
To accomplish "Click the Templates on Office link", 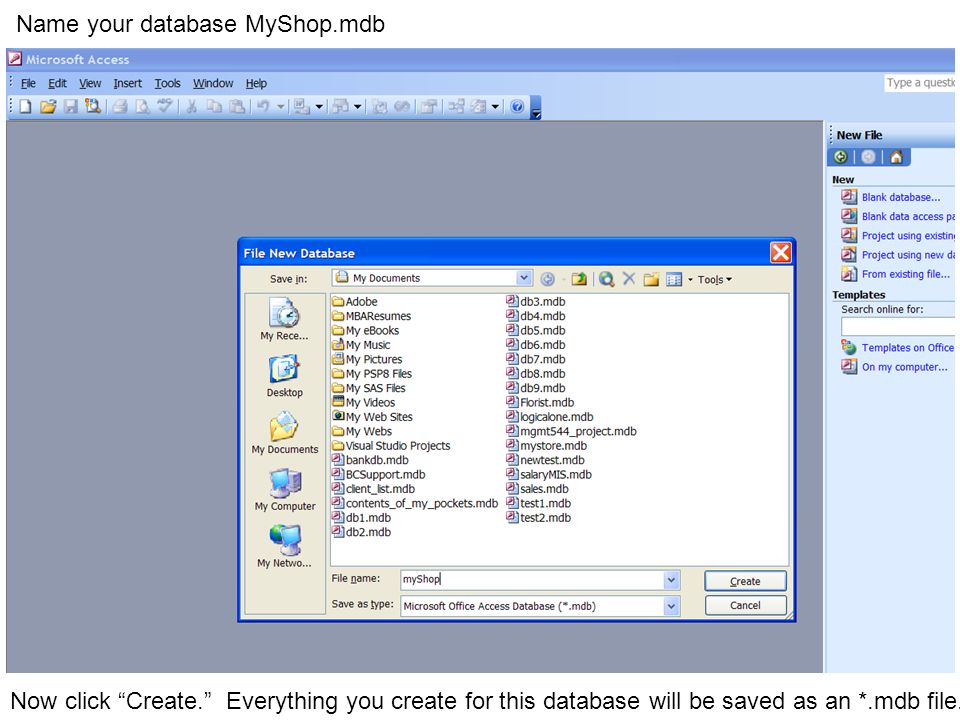I will [x=898, y=348].
